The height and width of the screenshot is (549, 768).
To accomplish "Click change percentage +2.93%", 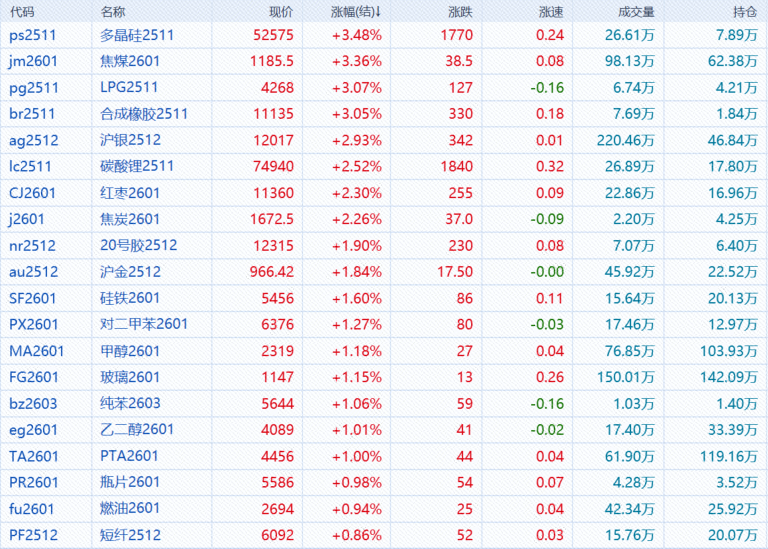I will coord(357,141).
